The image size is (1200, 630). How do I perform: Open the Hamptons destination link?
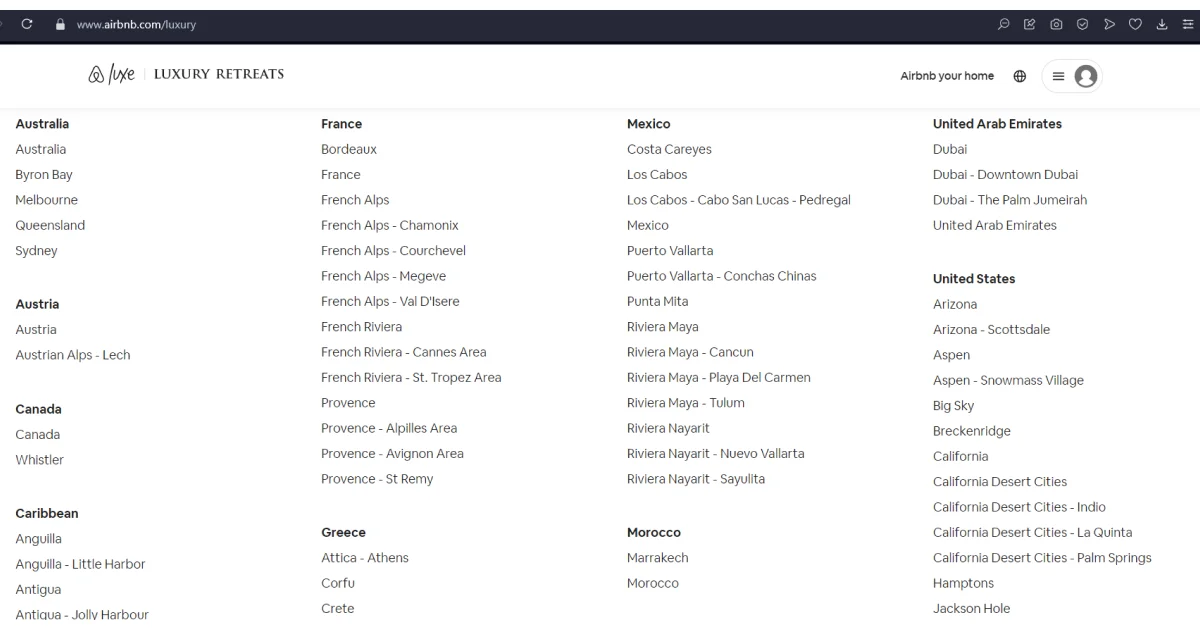964,583
